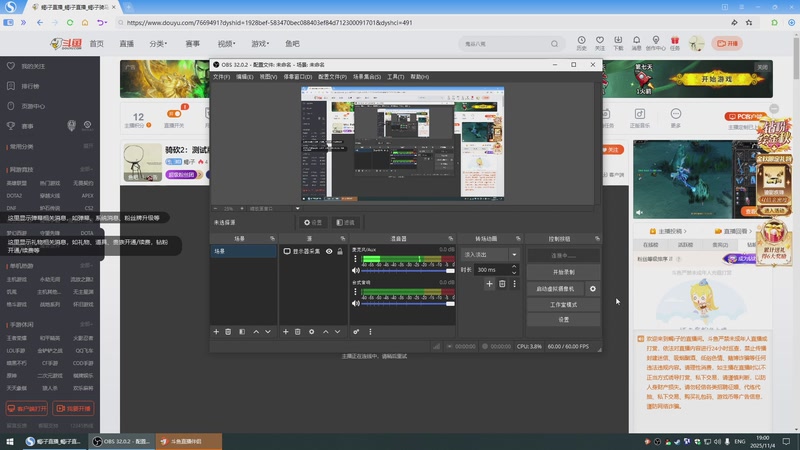Open advanced audio properties gears icon in mixer
Image resolution: width=800 pixels, height=450 pixels.
point(356,332)
